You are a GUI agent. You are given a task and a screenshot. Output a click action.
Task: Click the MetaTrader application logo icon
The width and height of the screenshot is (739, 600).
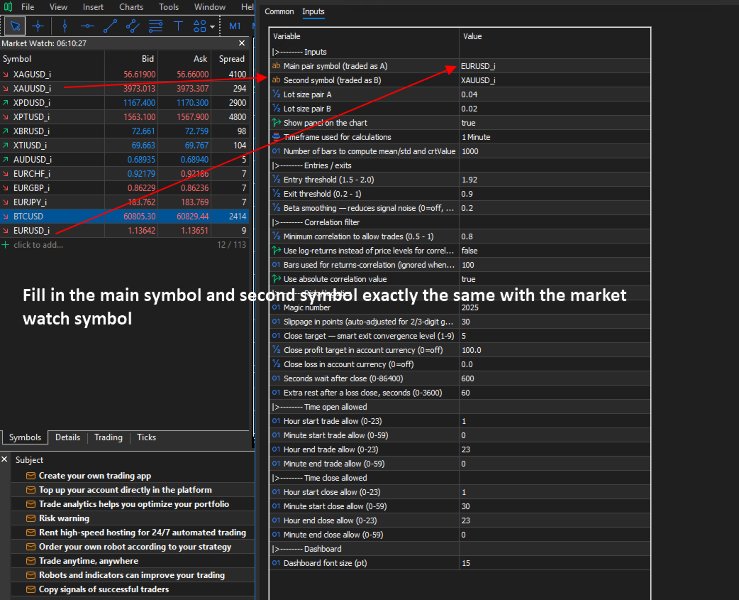(8, 7)
